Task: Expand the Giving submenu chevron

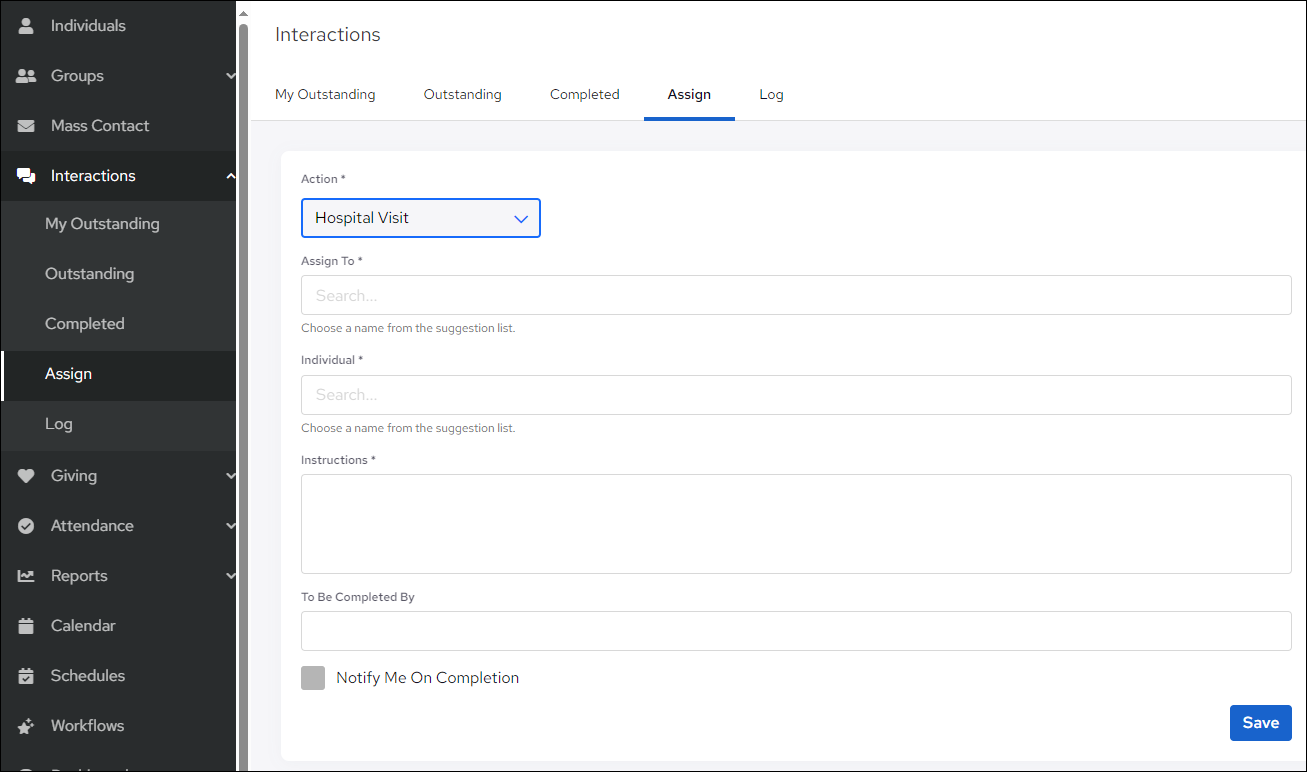Action: coord(230,476)
